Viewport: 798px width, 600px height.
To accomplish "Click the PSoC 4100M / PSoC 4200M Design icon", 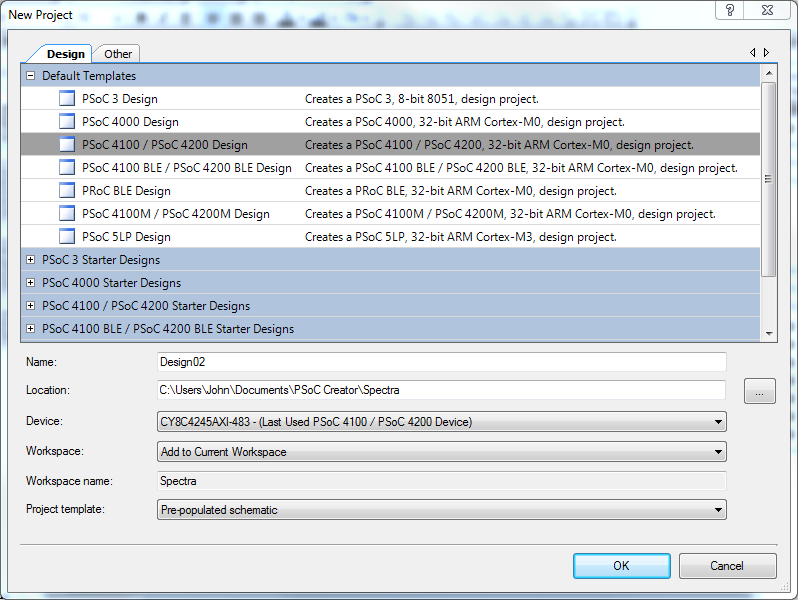I will coord(67,213).
